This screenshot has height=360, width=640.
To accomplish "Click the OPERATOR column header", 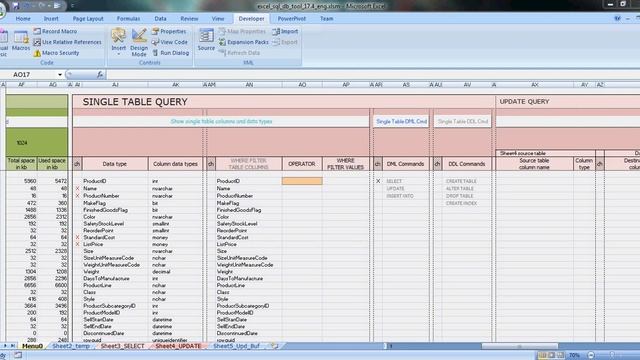I will 302,164.
